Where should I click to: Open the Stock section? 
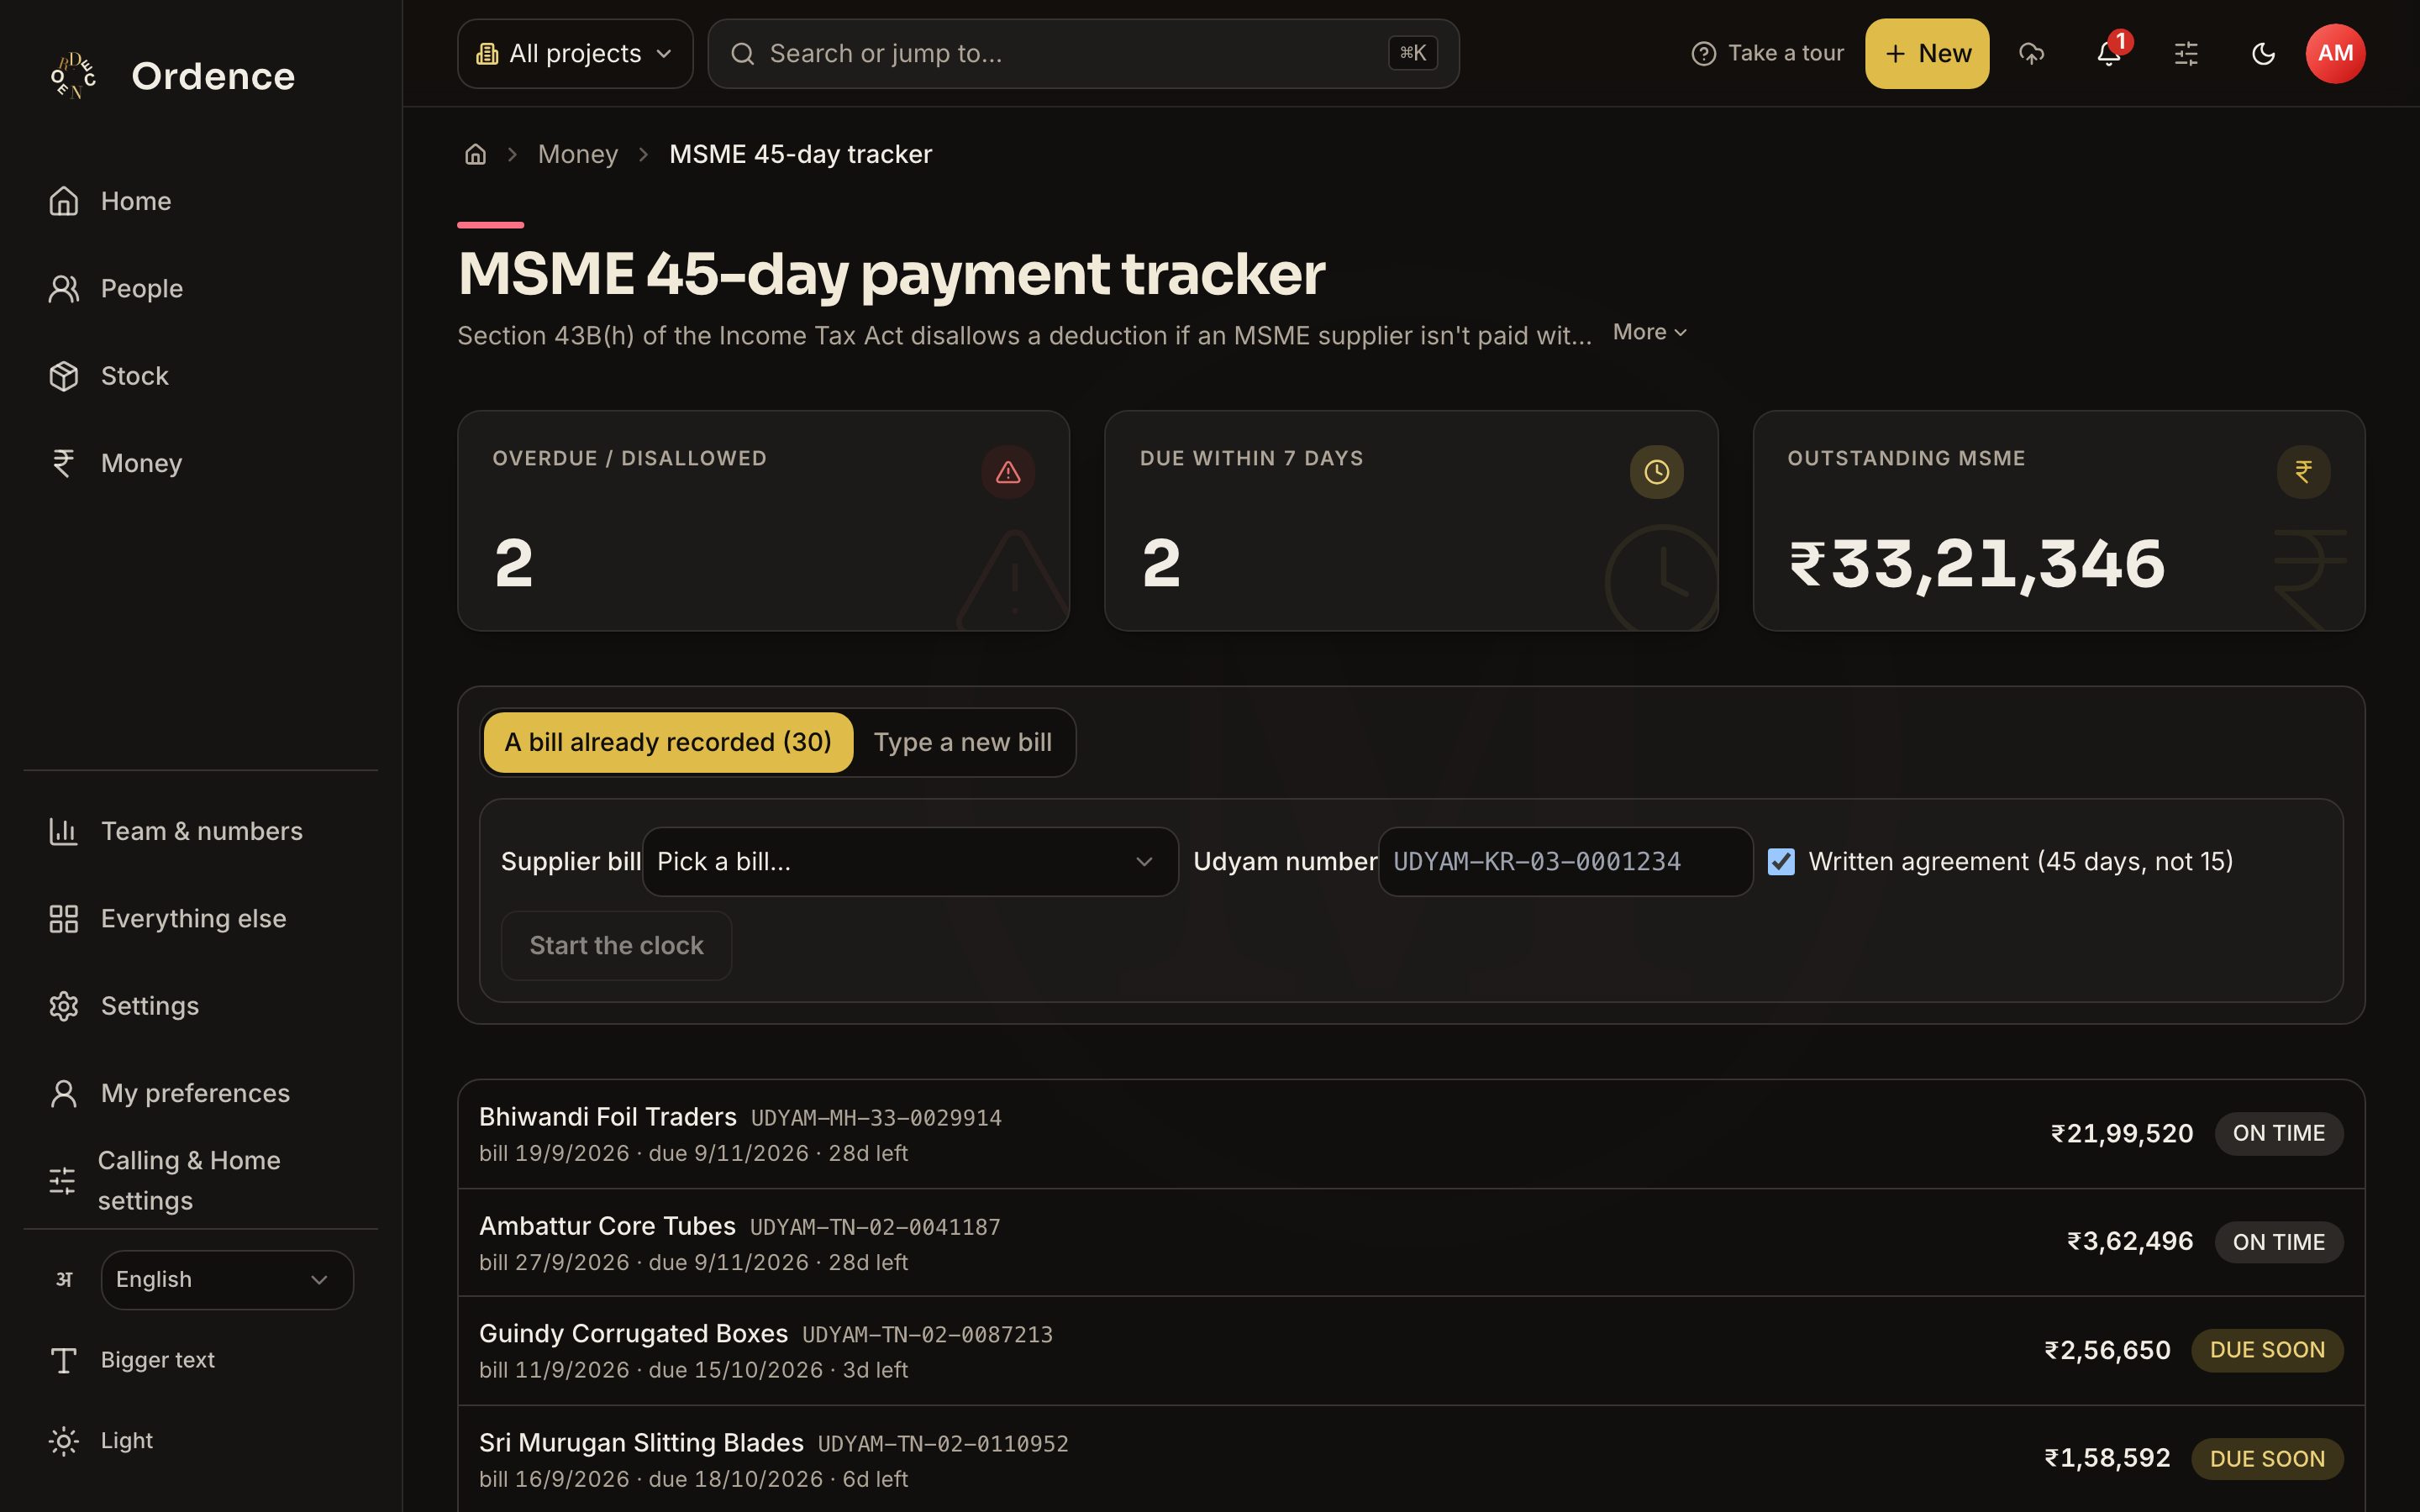[200, 376]
